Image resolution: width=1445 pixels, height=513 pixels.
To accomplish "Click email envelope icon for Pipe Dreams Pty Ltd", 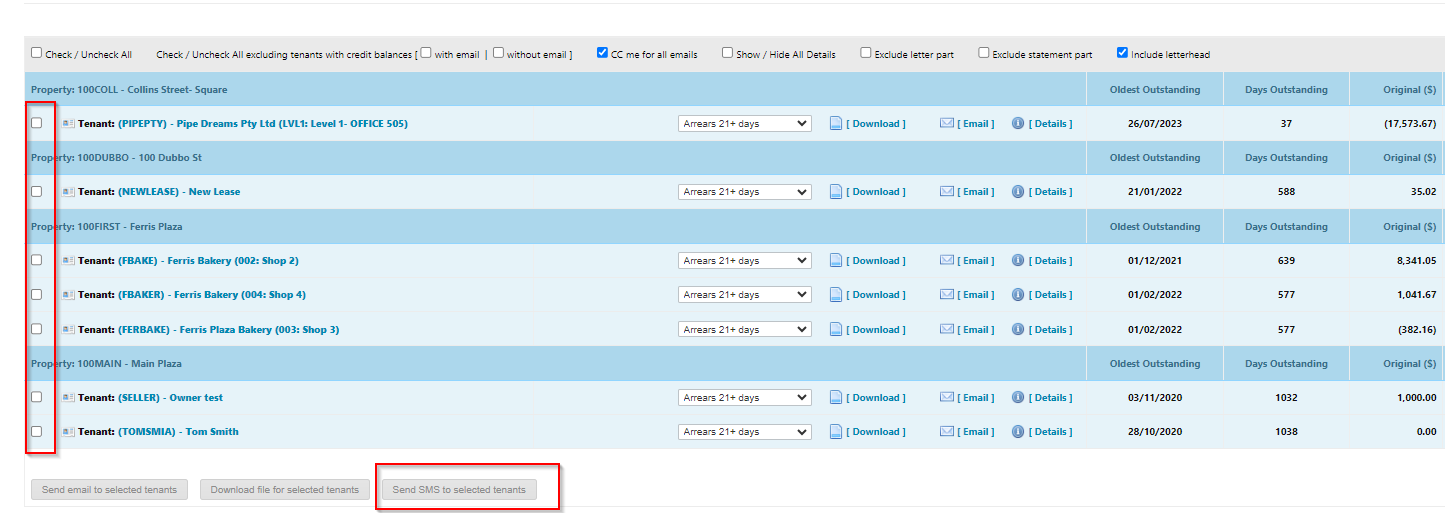I will (x=947, y=124).
